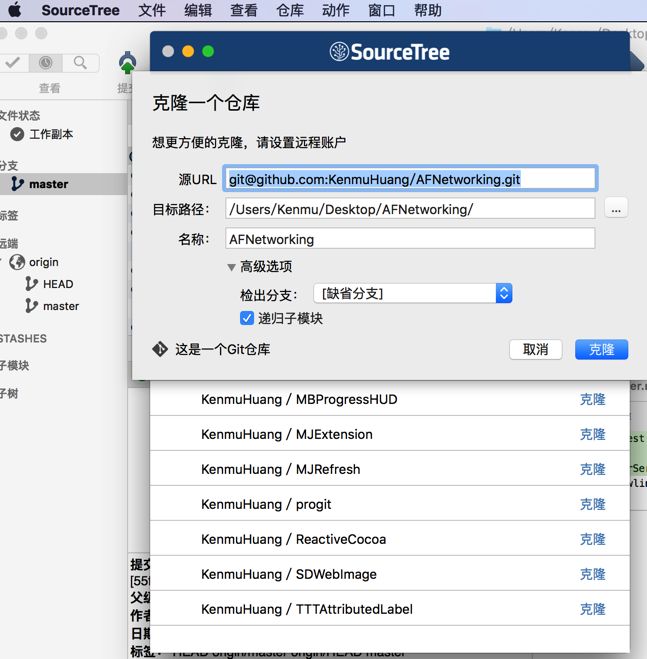
Task: Clone the TTTAttributedLabel repository
Action: [592, 609]
